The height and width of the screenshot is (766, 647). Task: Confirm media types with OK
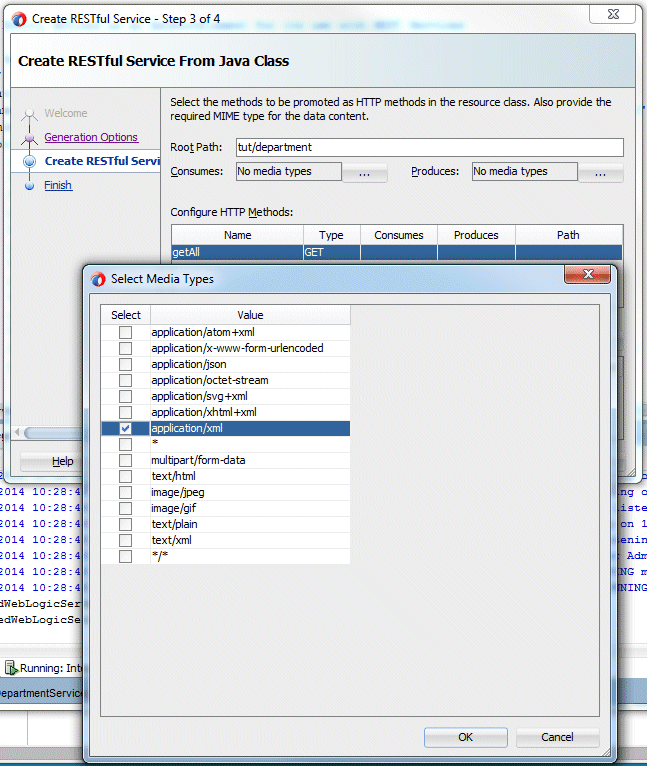[466, 737]
